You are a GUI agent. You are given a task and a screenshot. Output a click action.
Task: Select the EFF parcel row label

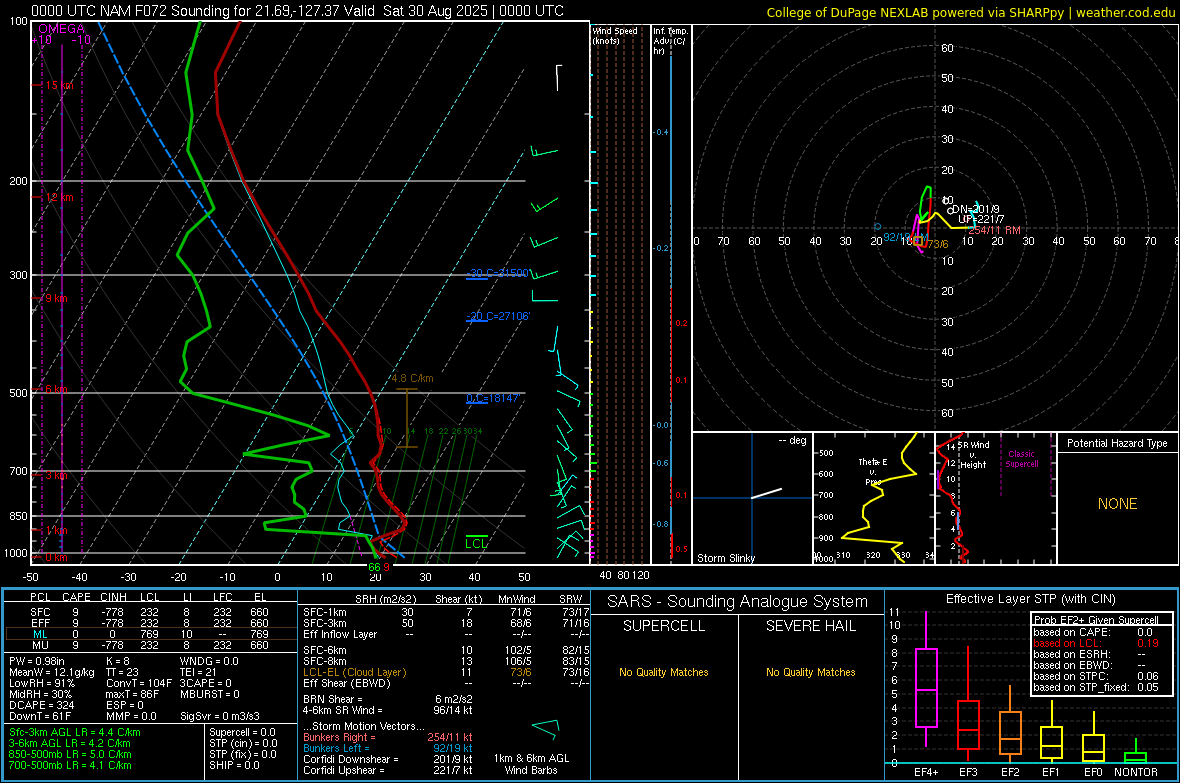tap(40, 623)
